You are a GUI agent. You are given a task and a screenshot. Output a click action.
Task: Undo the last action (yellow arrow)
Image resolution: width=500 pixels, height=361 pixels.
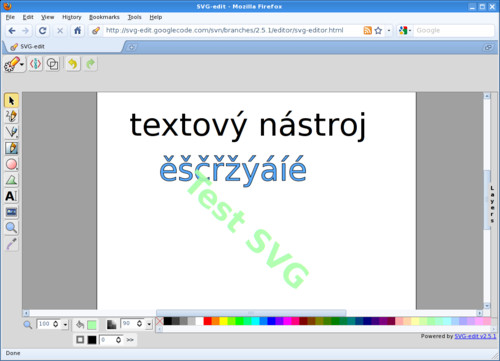[x=73, y=64]
